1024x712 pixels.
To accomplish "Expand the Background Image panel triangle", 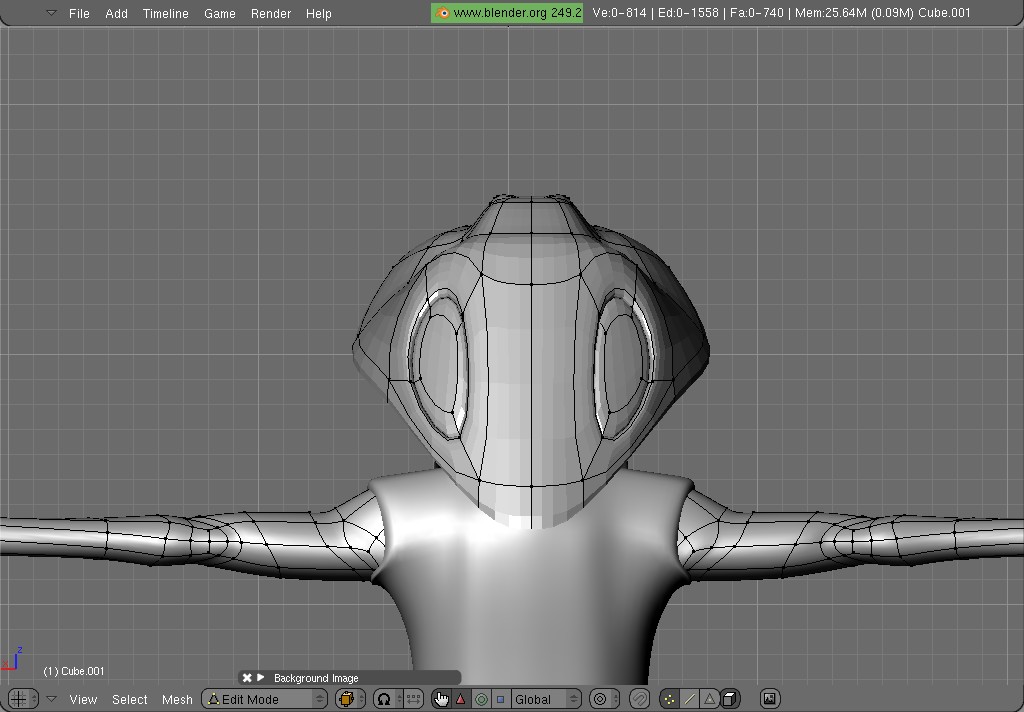I will [261, 677].
